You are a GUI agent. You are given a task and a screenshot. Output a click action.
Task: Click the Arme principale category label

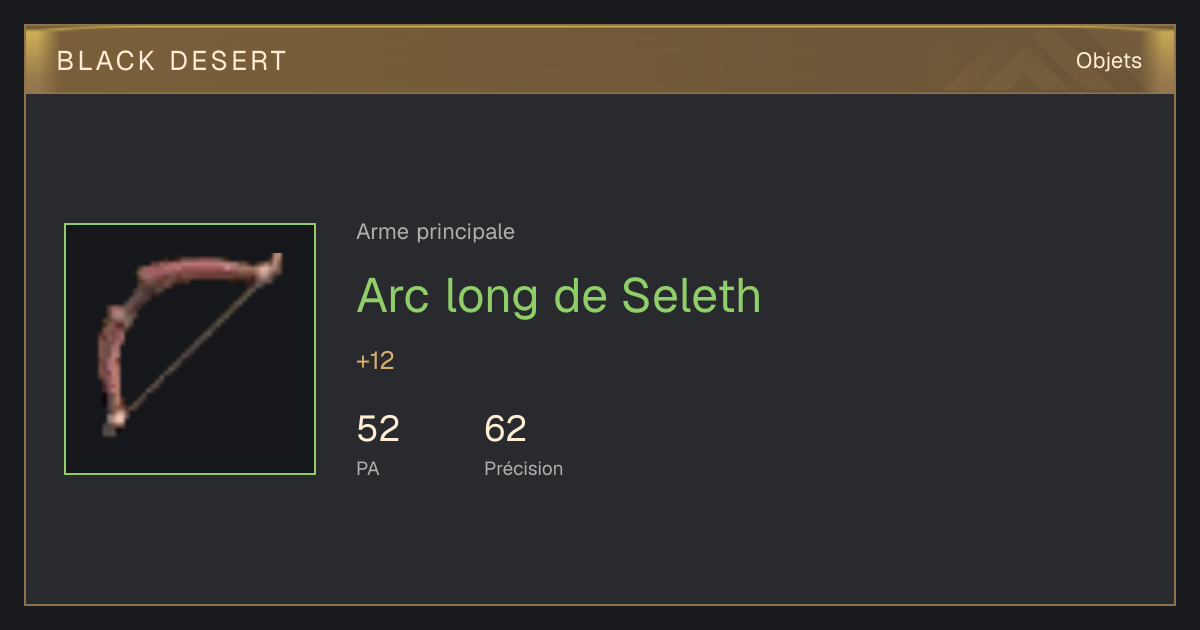tap(435, 232)
